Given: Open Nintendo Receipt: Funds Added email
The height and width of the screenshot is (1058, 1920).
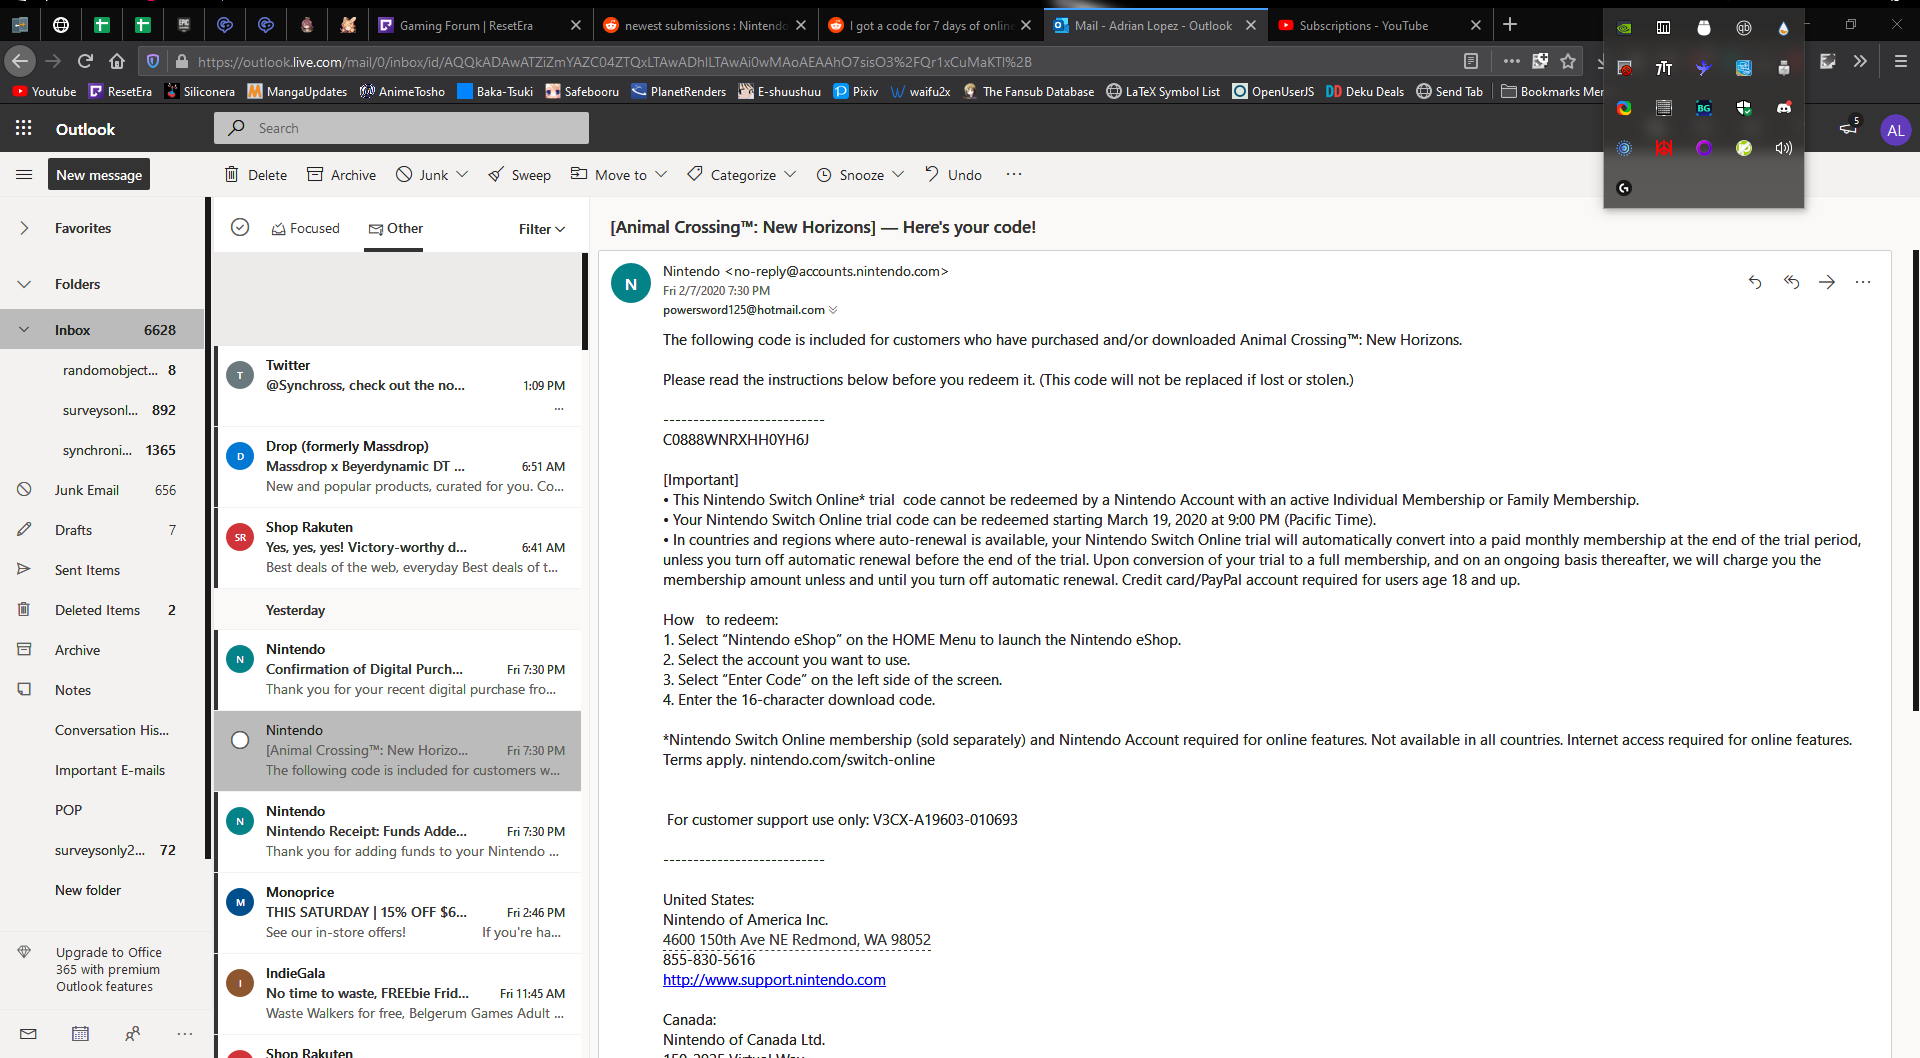Looking at the screenshot, I should point(398,831).
